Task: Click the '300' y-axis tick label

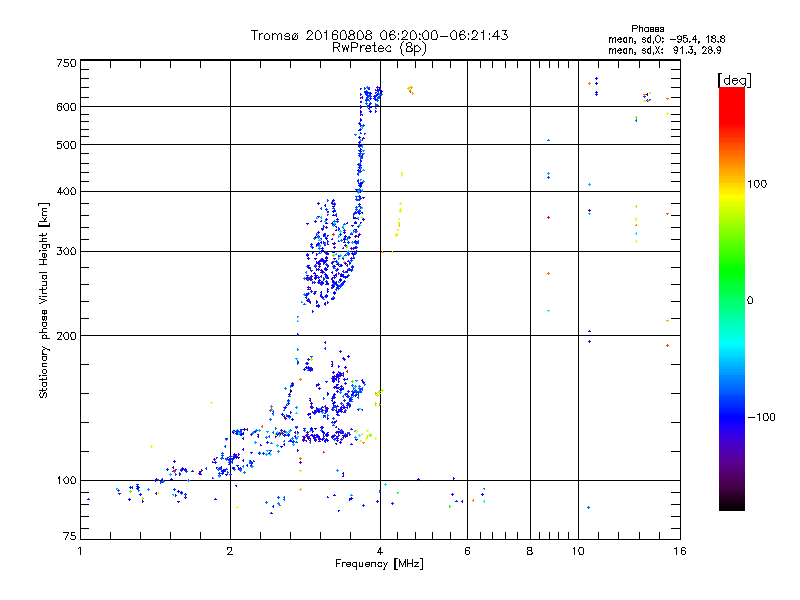Action: [67, 251]
